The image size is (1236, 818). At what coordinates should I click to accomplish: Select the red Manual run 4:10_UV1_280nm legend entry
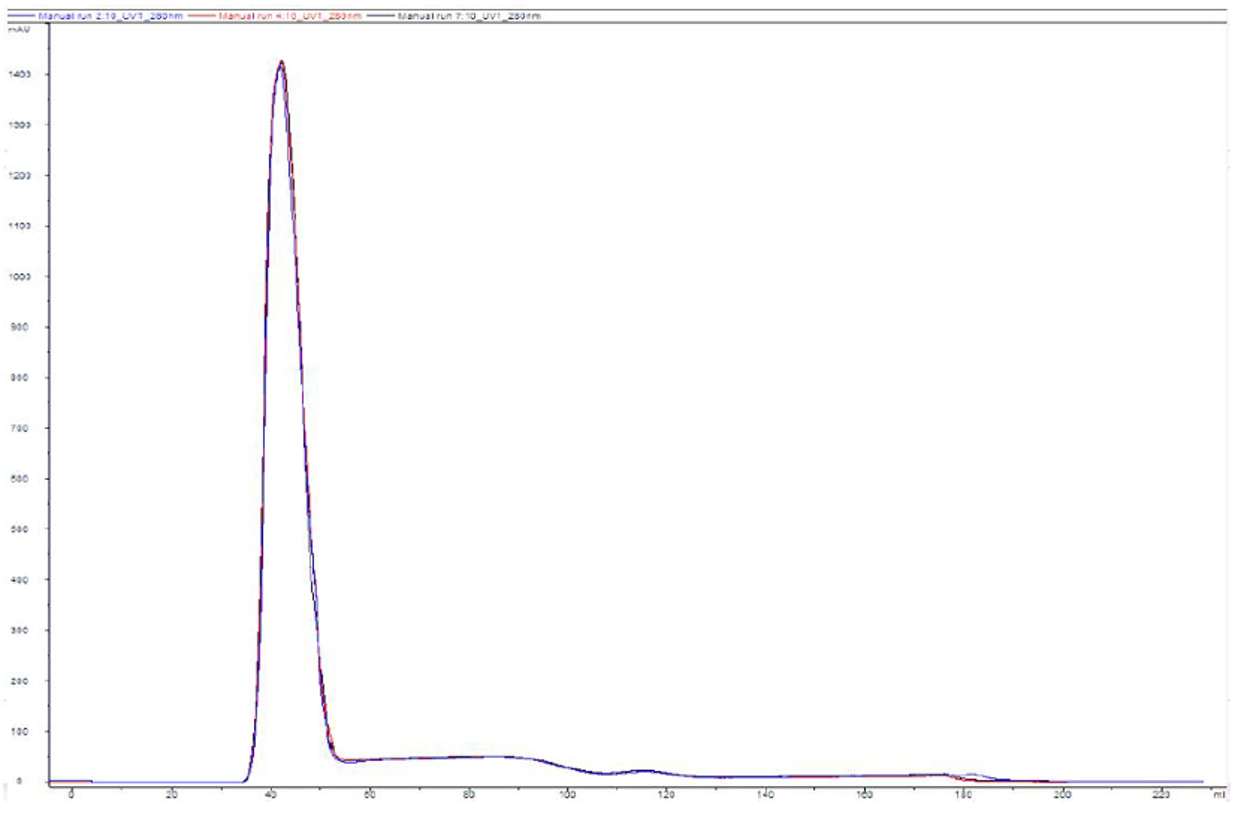(x=289, y=17)
